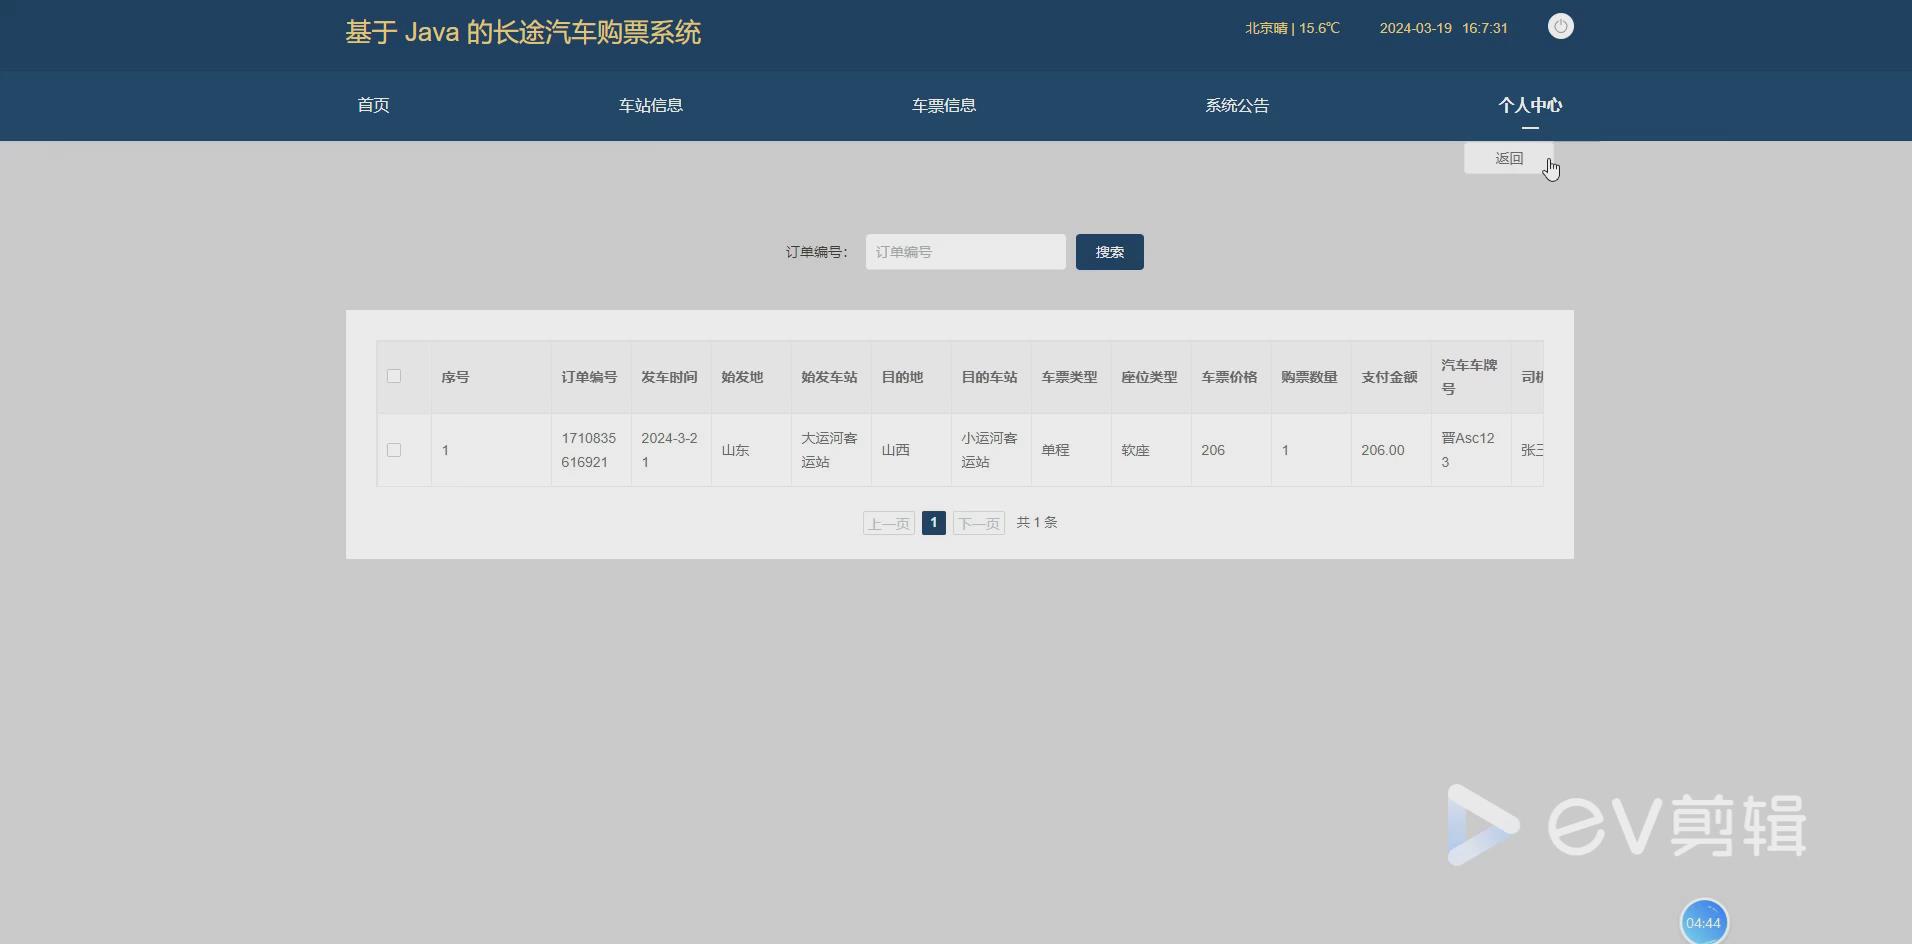Click the site title 基于 Java 的长途汽车购票系统
This screenshot has width=1912, height=944.
coord(523,32)
